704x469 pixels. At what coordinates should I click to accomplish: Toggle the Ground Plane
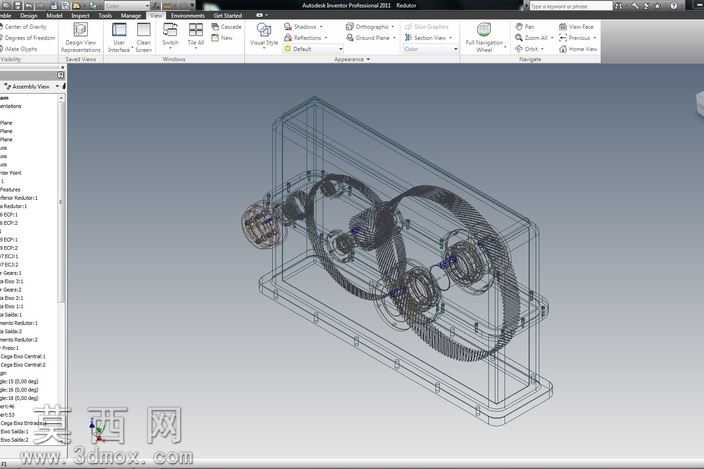tap(368, 38)
